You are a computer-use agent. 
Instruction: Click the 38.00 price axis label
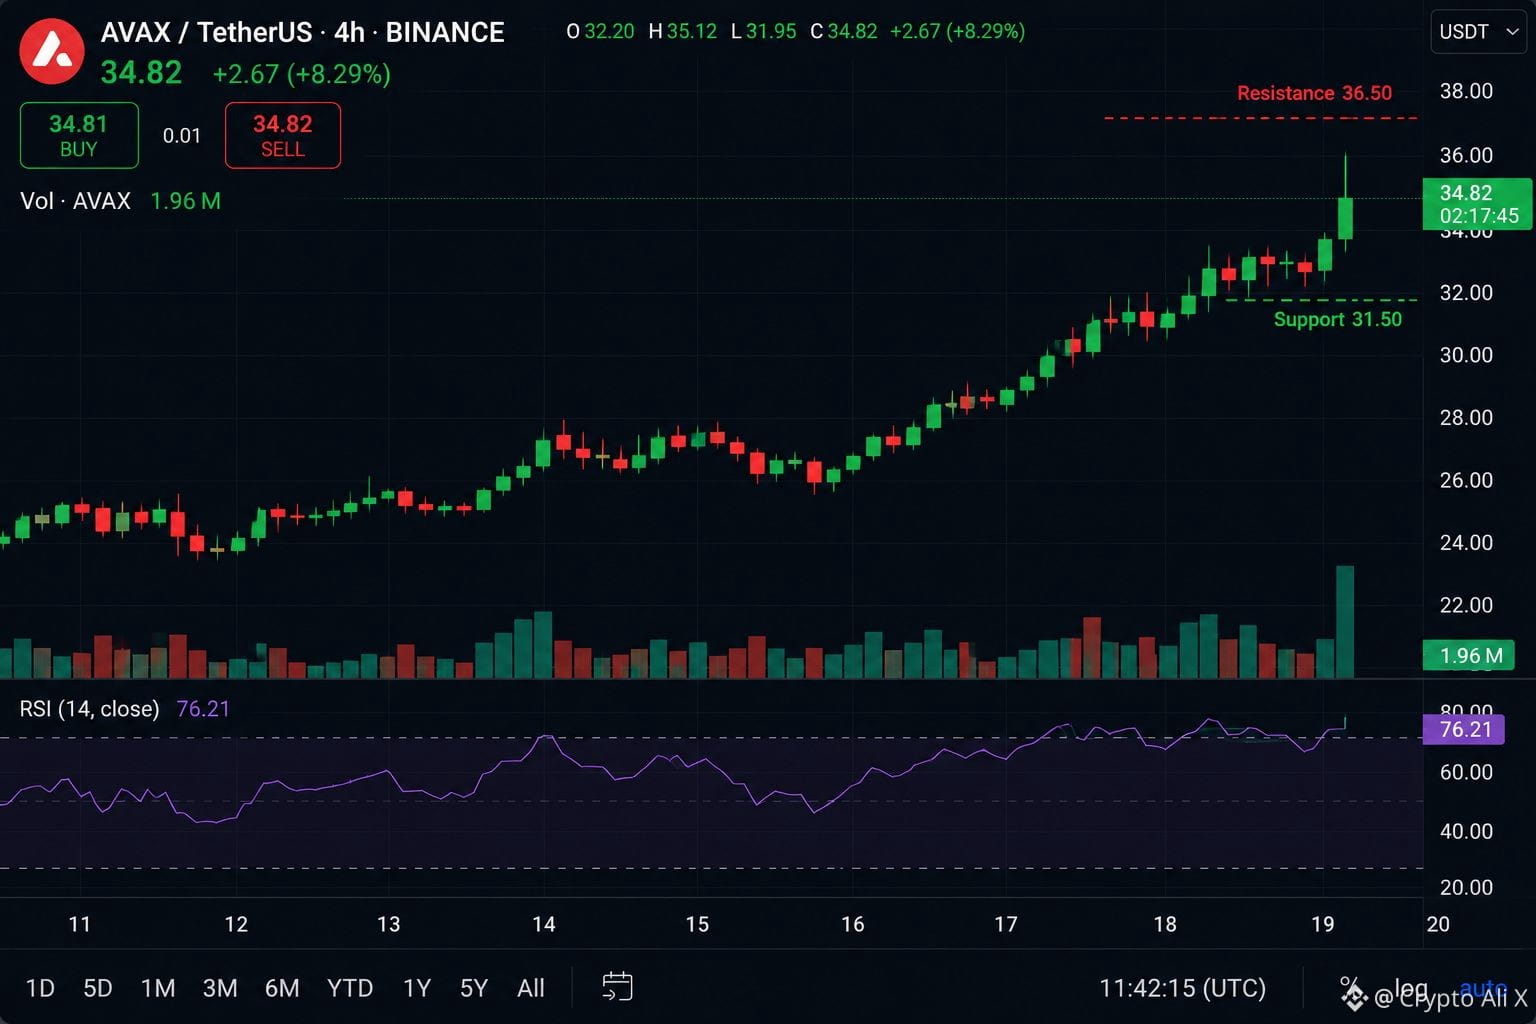pos(1466,91)
